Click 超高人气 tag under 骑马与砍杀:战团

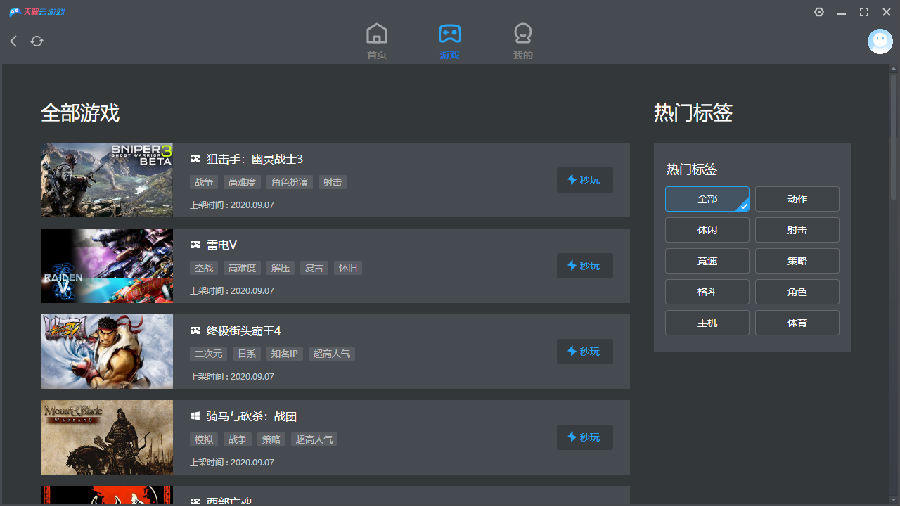(x=314, y=439)
